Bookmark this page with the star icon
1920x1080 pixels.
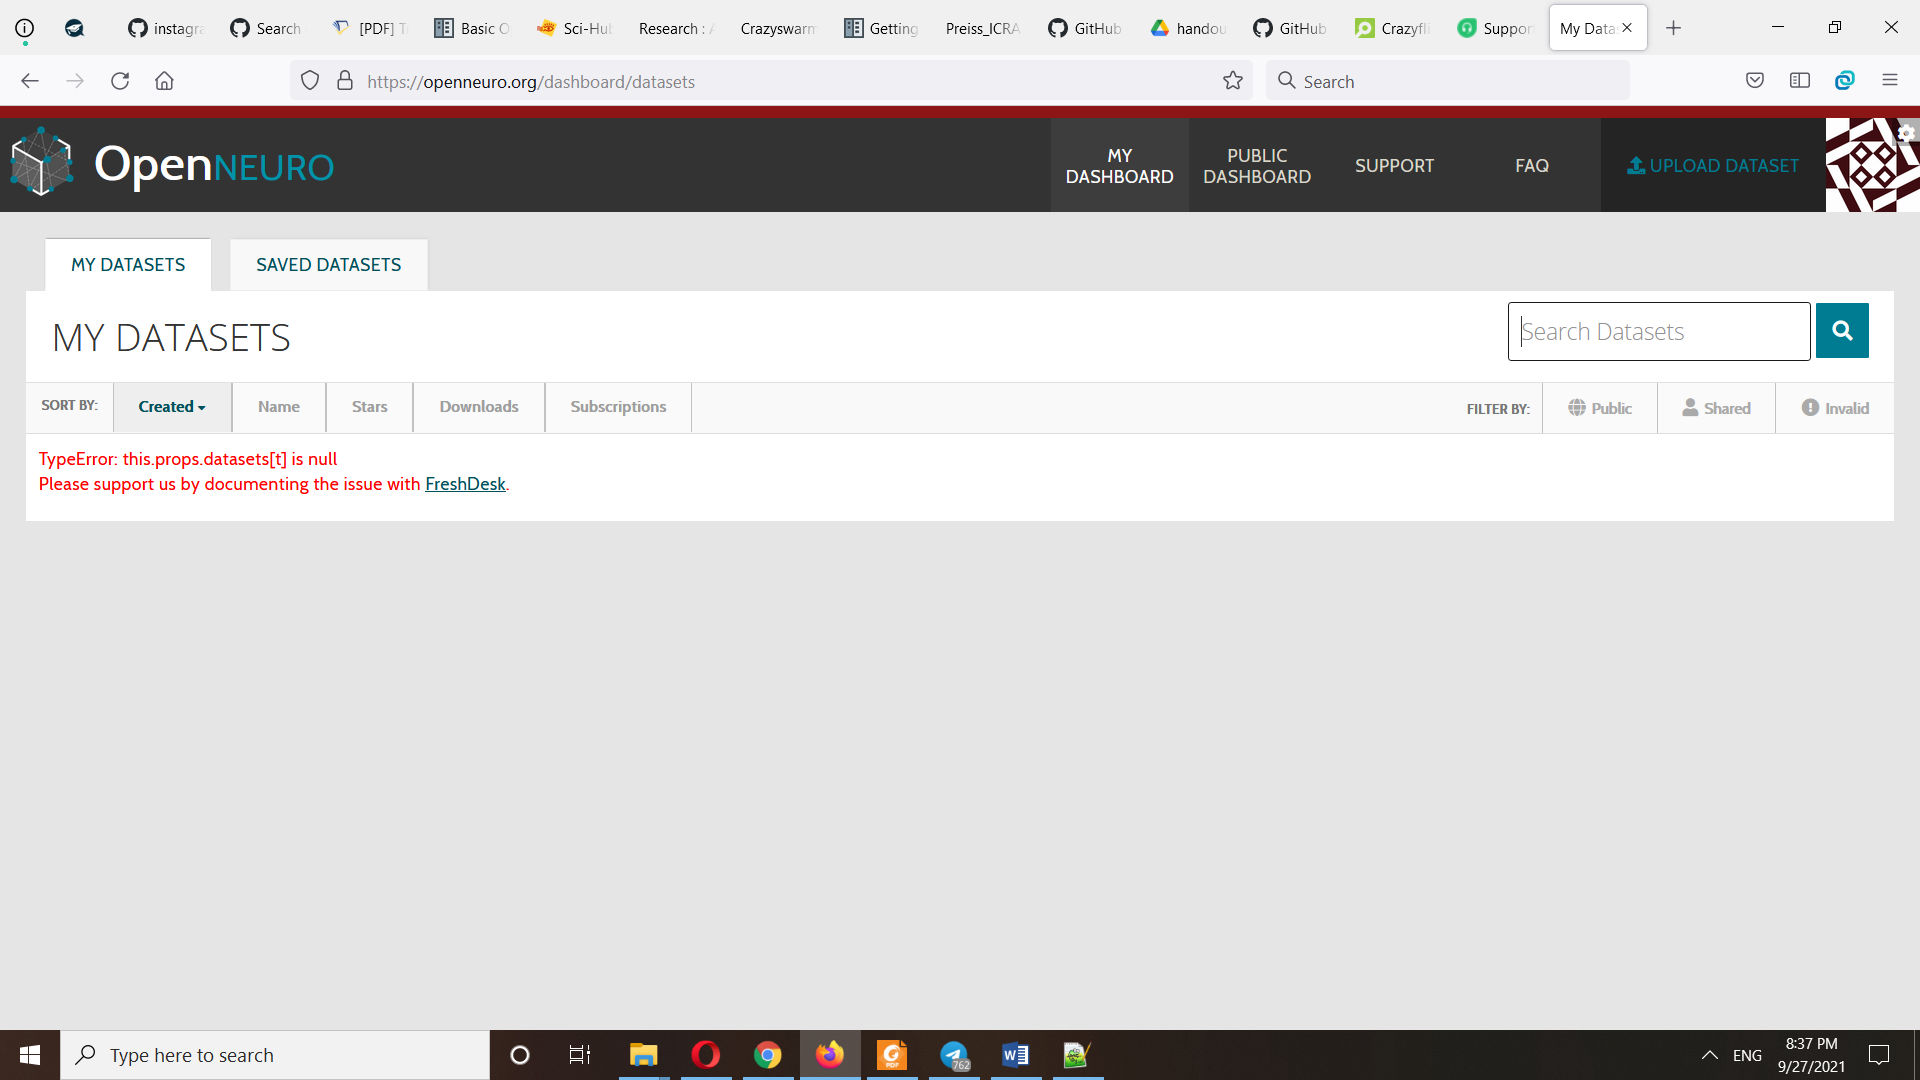click(x=1233, y=80)
